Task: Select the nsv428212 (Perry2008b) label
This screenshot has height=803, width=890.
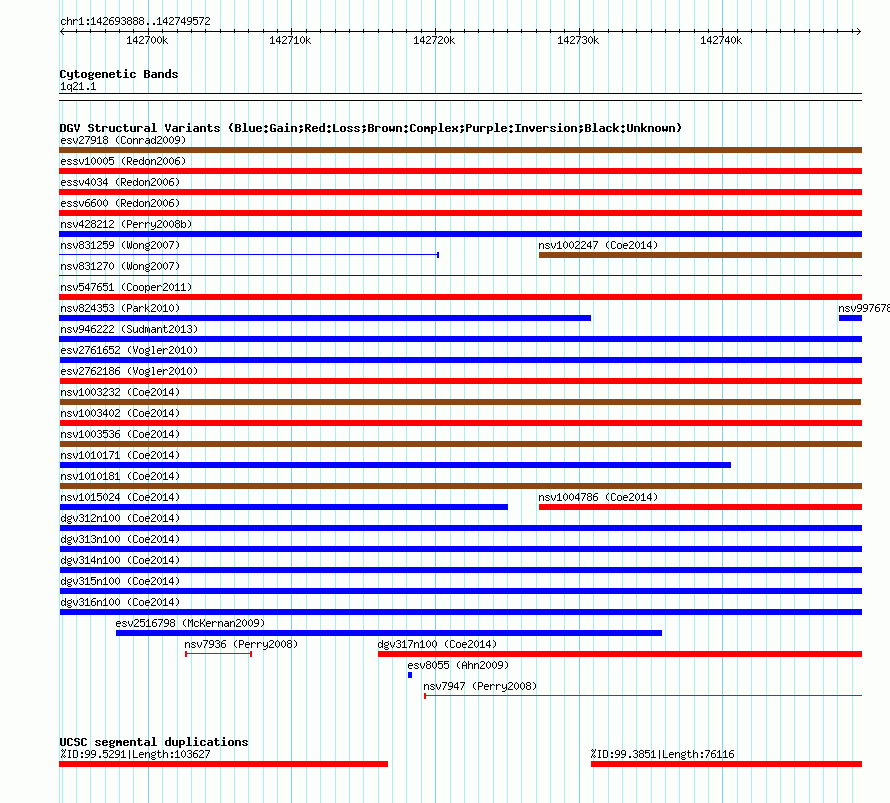Action: pyautogui.click(x=126, y=224)
